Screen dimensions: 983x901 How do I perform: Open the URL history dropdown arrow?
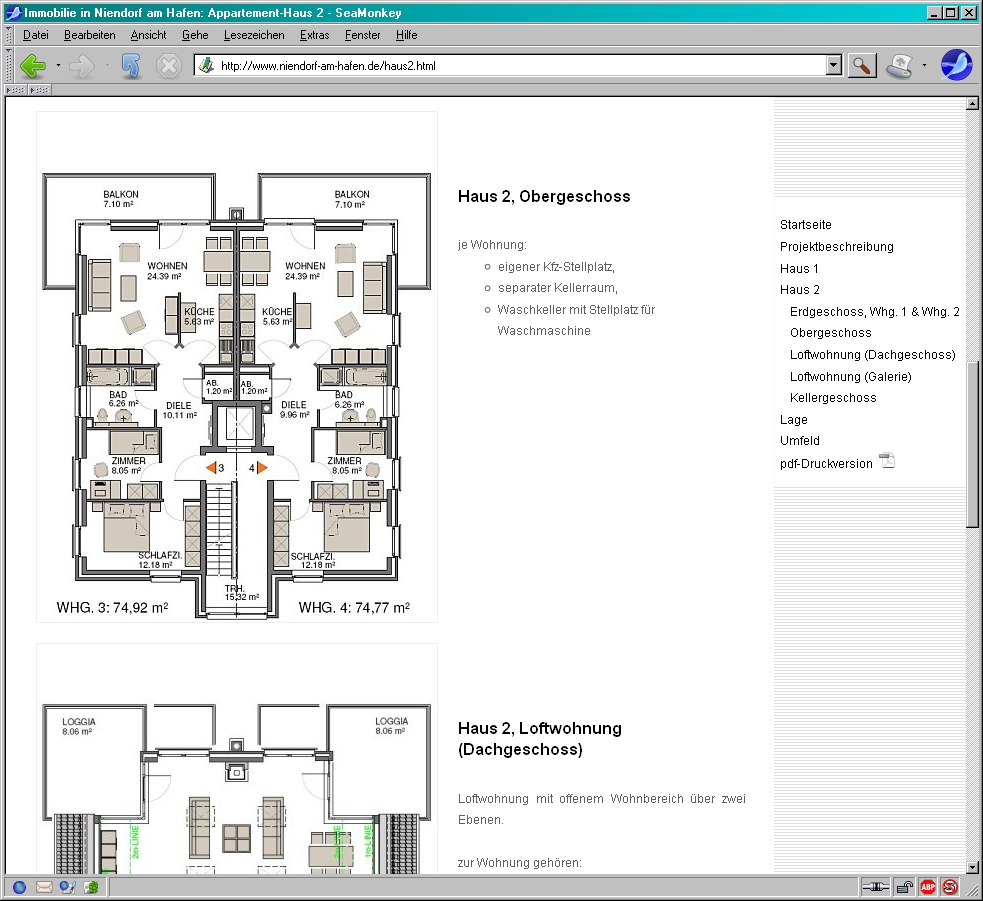pos(834,66)
